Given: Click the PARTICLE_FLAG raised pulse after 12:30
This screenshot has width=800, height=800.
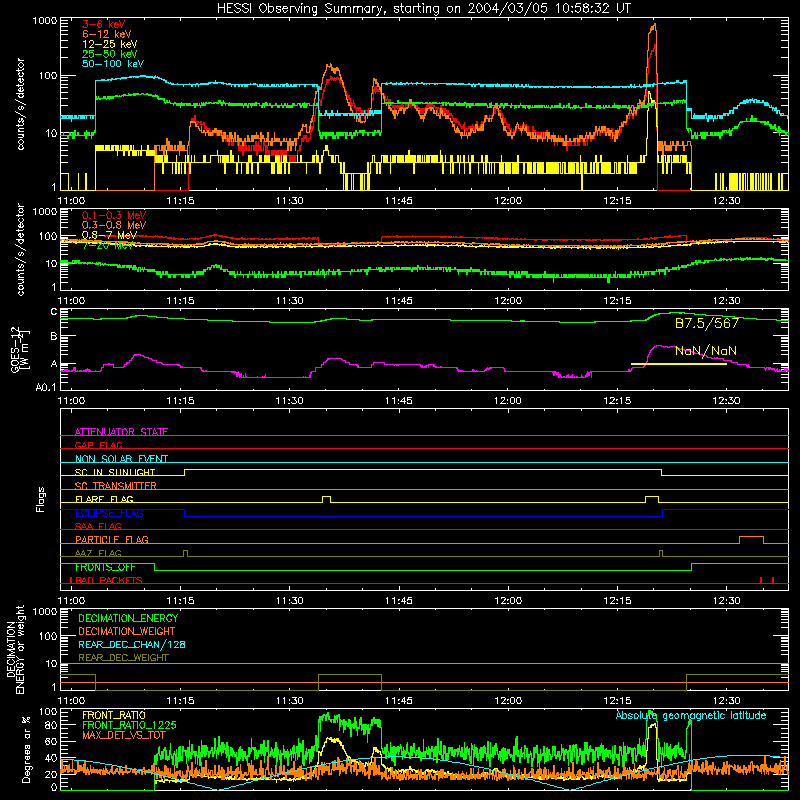Looking at the screenshot, I should click(x=752, y=540).
